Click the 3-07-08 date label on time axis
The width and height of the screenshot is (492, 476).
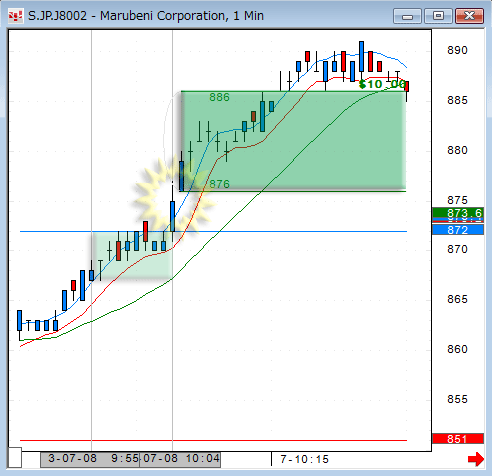pos(72,458)
